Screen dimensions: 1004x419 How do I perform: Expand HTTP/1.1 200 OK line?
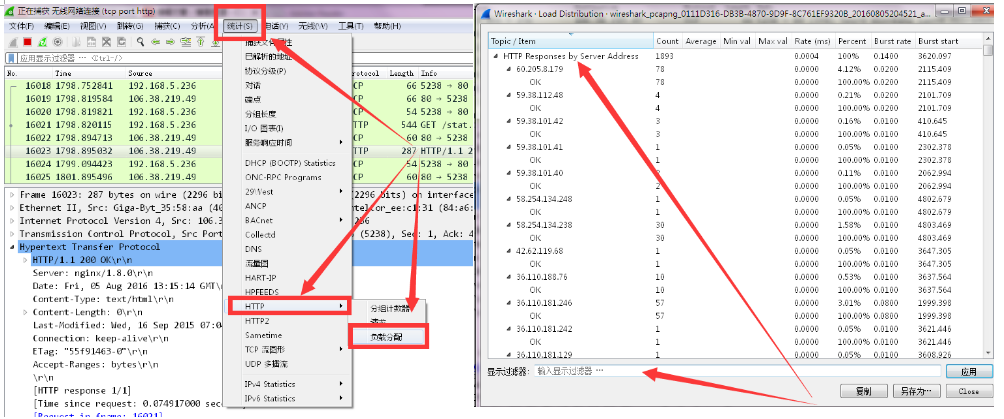25,260
